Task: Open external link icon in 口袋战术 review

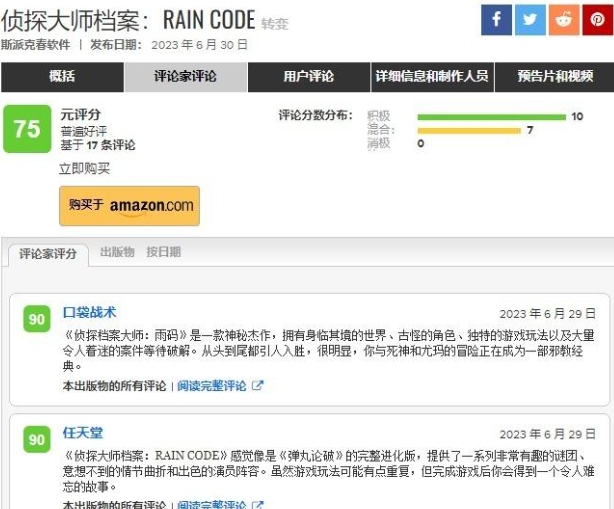Action: coord(258,386)
